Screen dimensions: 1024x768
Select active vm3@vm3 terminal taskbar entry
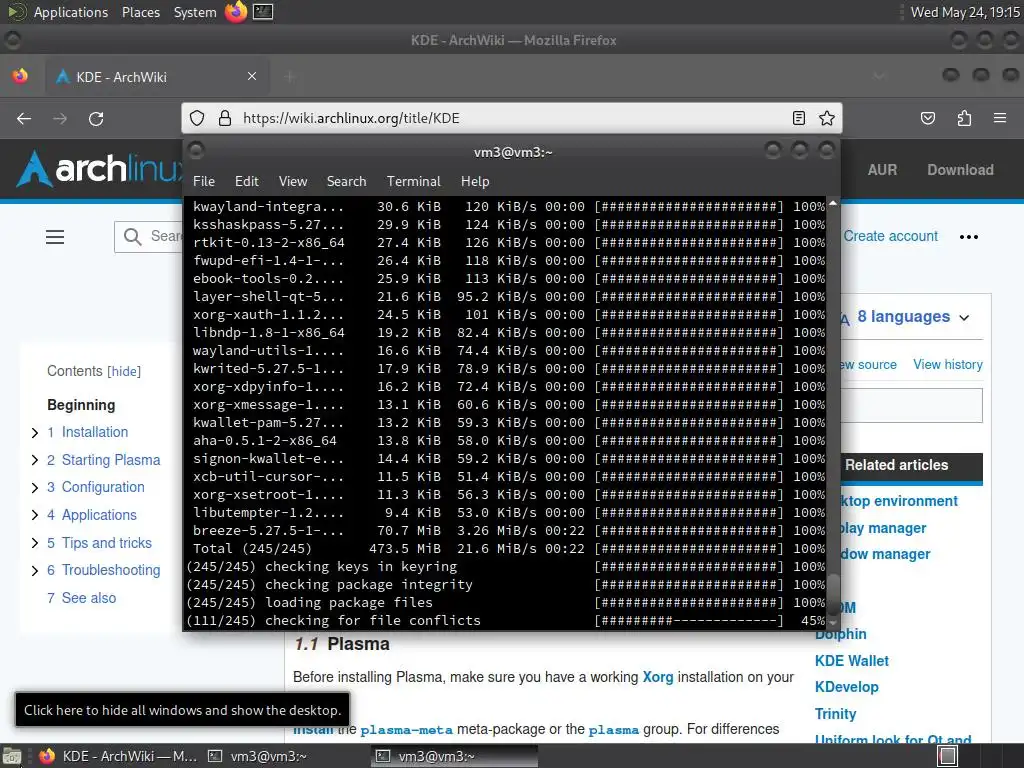[455, 756]
